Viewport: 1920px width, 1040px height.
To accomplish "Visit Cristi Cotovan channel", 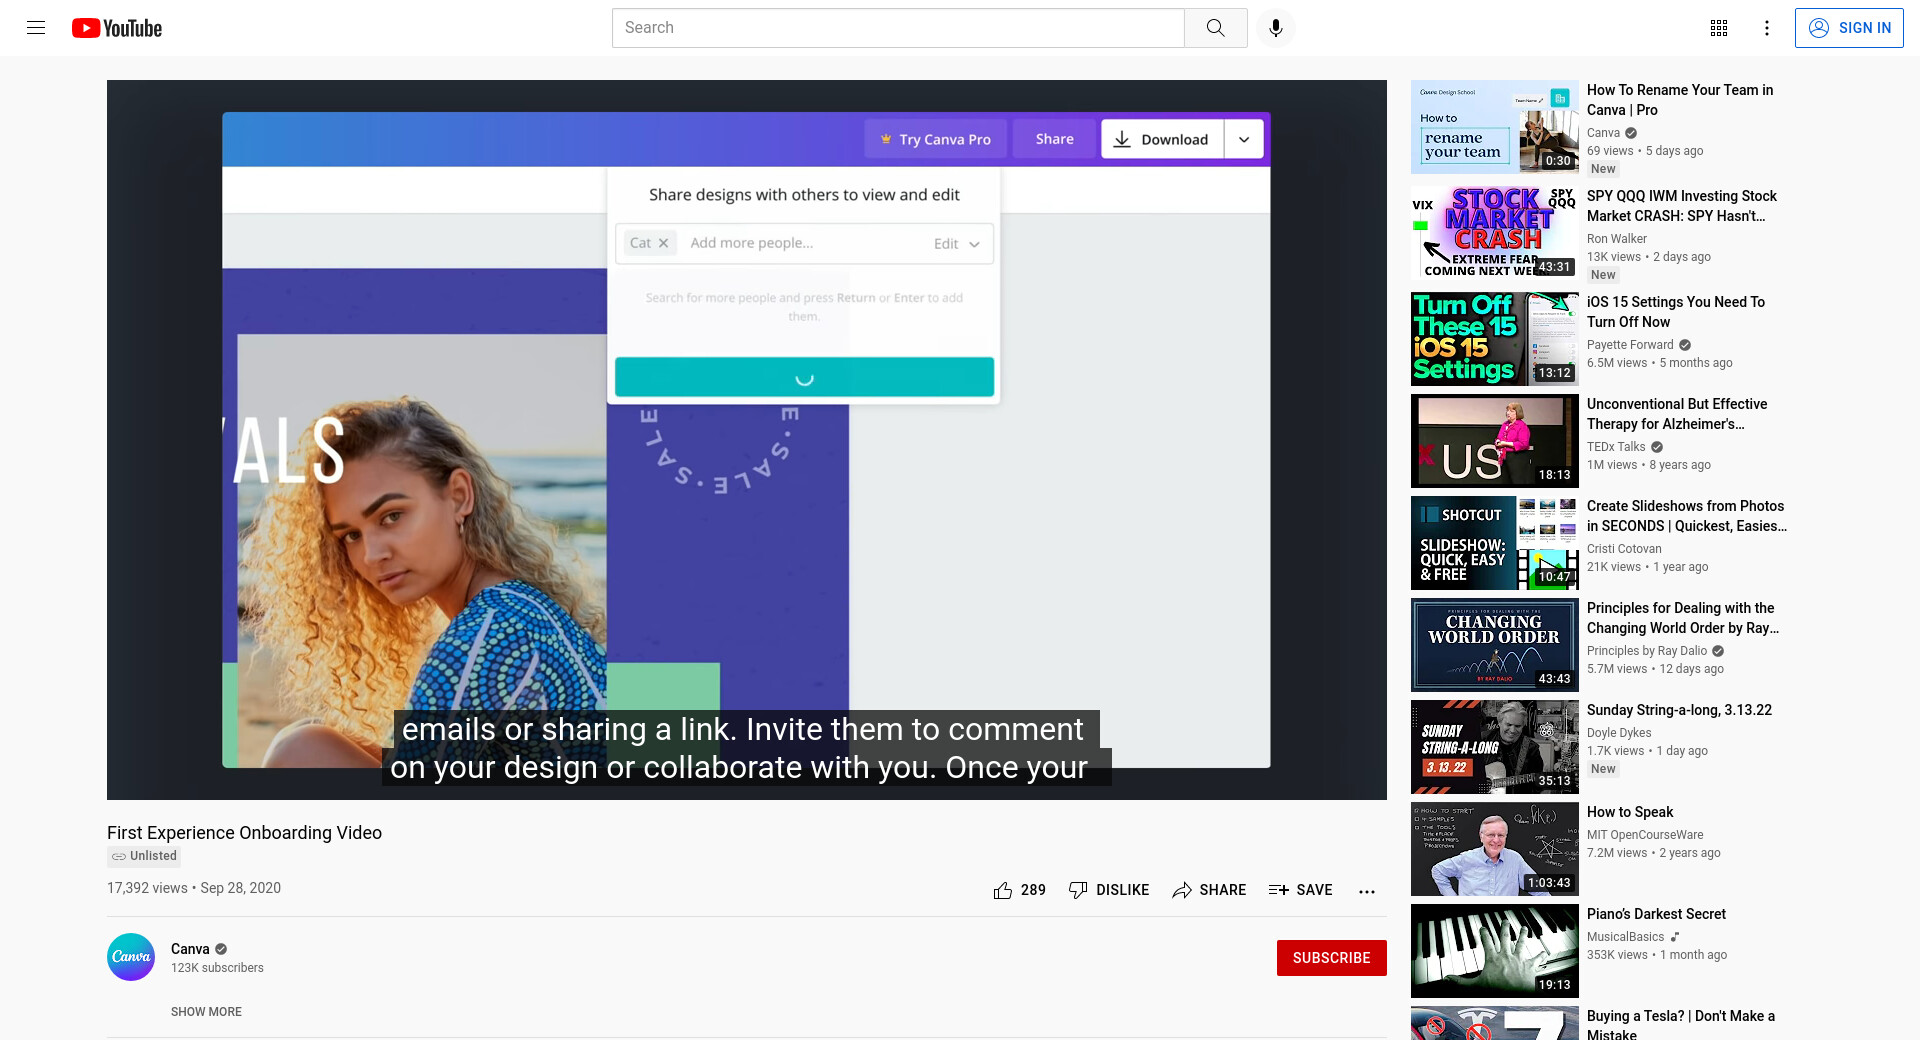I will coord(1624,549).
